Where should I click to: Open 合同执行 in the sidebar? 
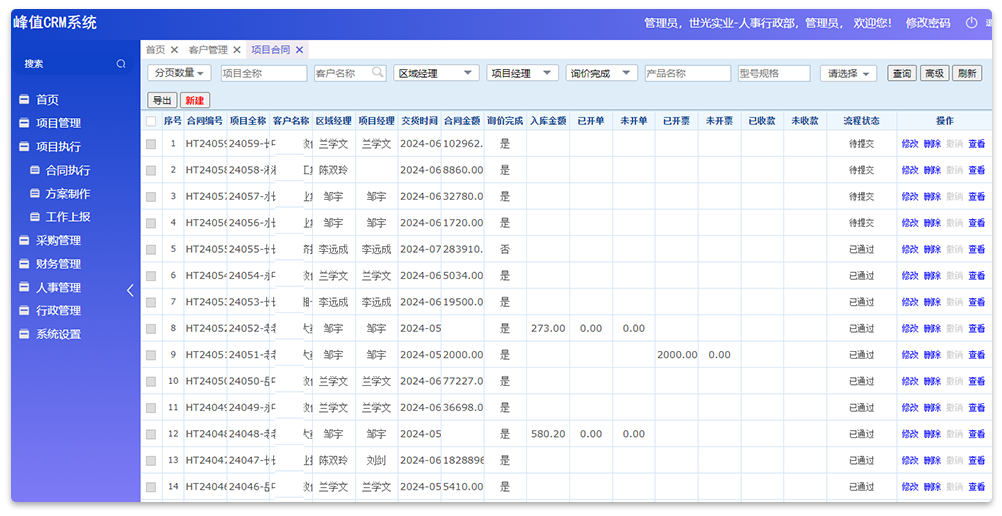(x=68, y=170)
